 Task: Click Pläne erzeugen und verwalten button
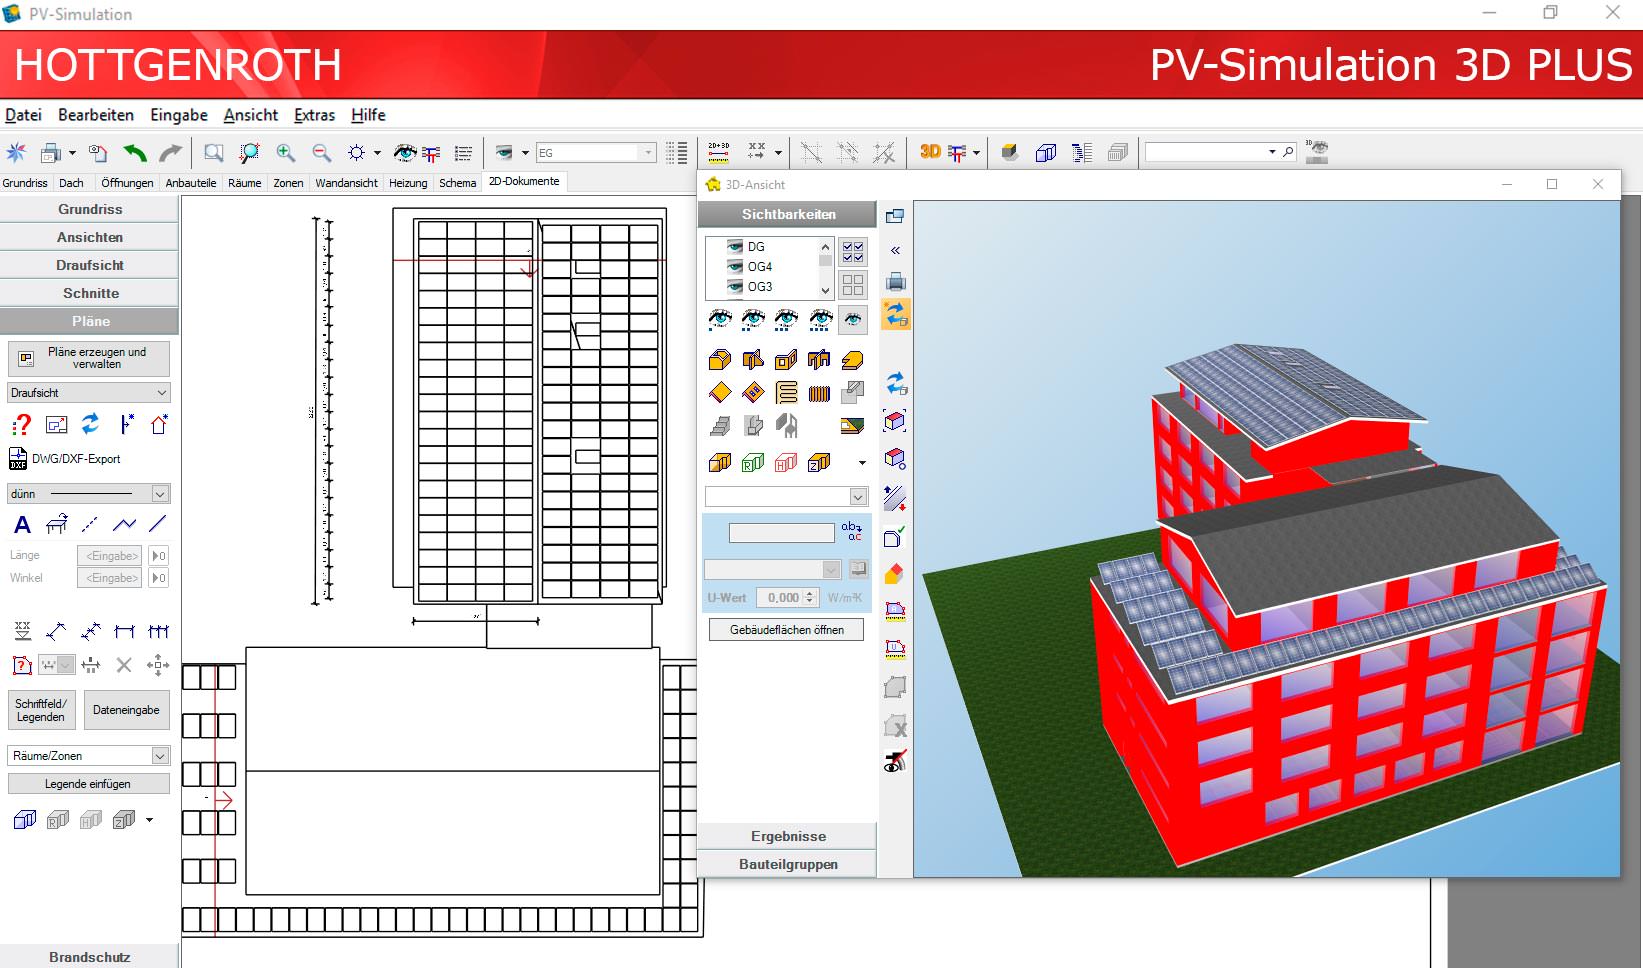pos(89,358)
